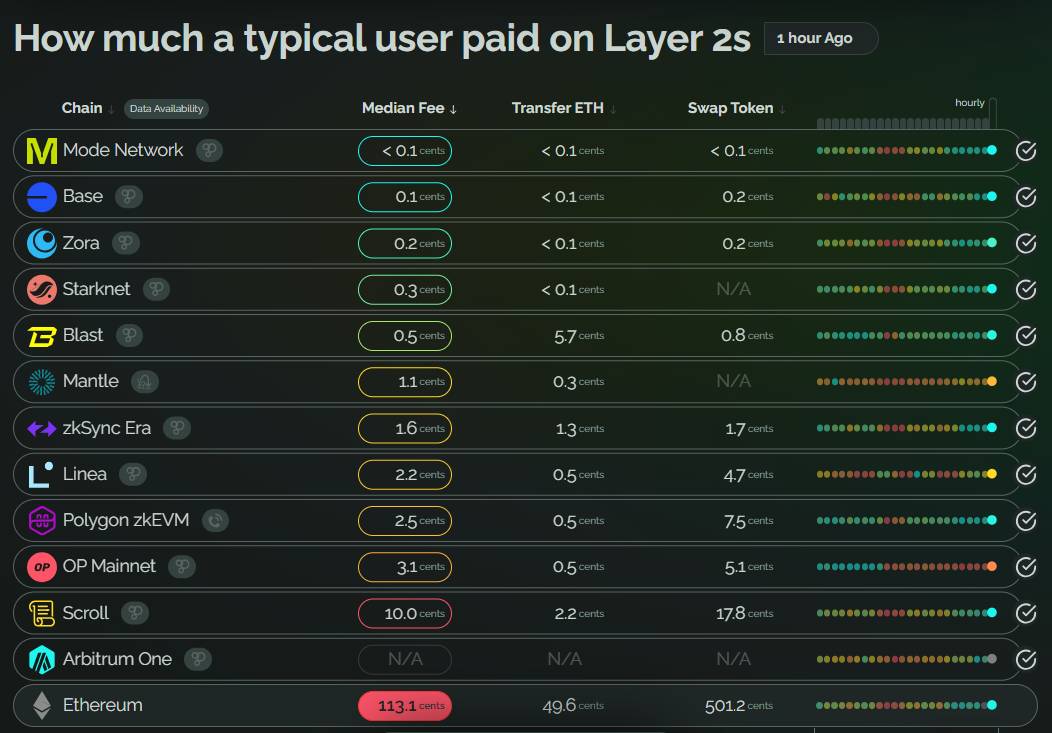The width and height of the screenshot is (1052, 733).
Task: Toggle the check circle for Linea
Action: (1026, 475)
